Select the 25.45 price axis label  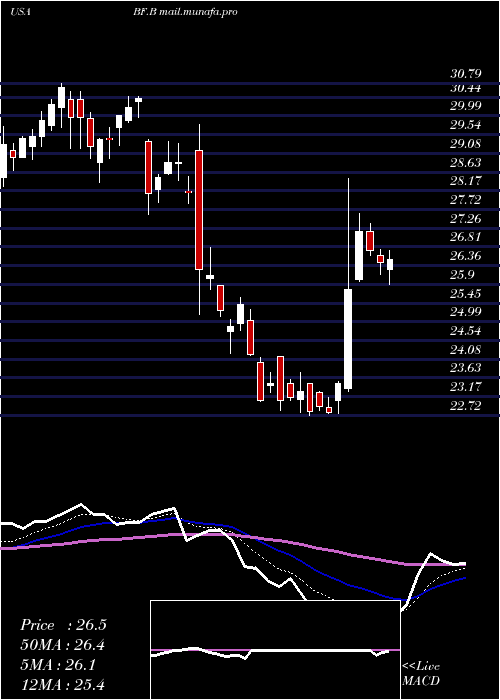tap(465, 293)
